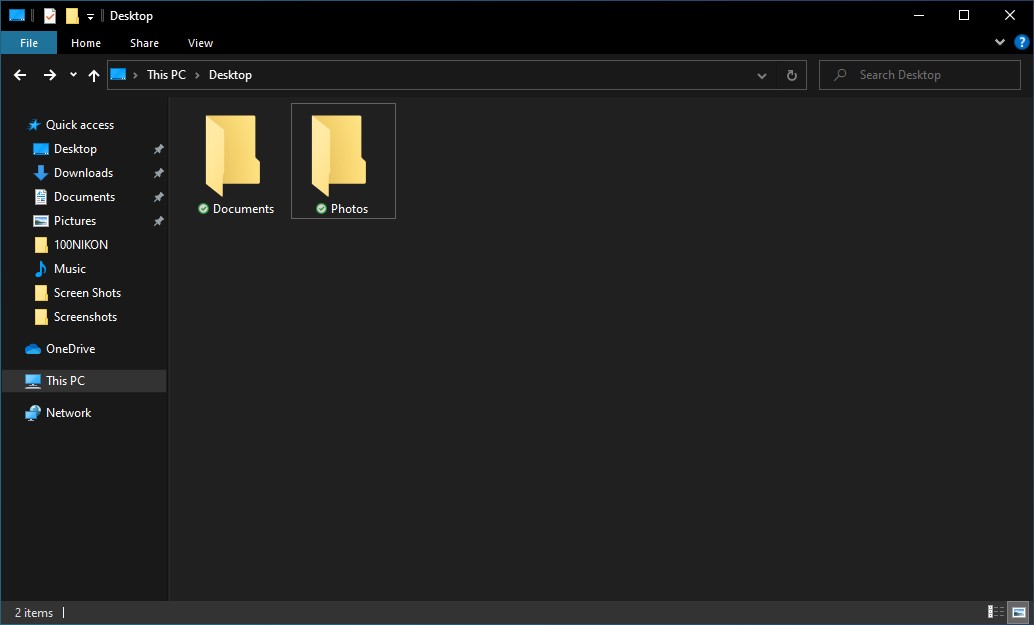
Task: Open Customize Quick Access Toolbar dropdown
Action: click(90, 16)
